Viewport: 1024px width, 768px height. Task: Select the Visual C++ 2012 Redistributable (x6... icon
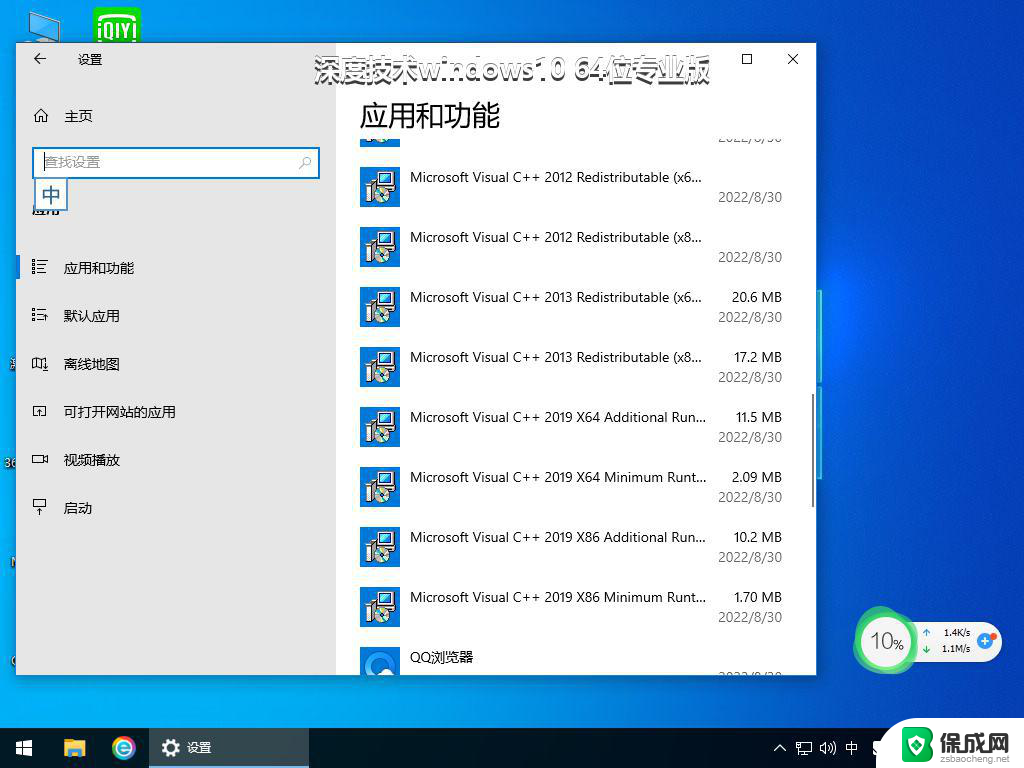click(x=379, y=187)
